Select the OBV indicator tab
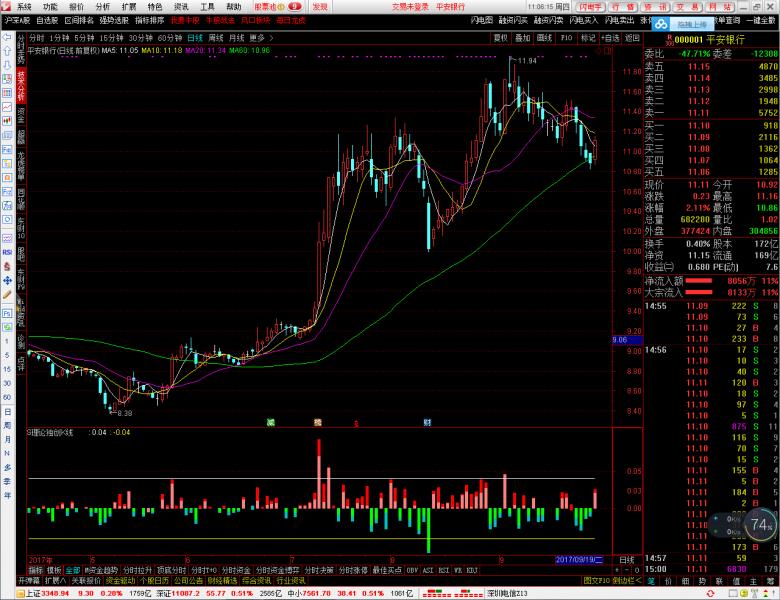 tap(412, 570)
